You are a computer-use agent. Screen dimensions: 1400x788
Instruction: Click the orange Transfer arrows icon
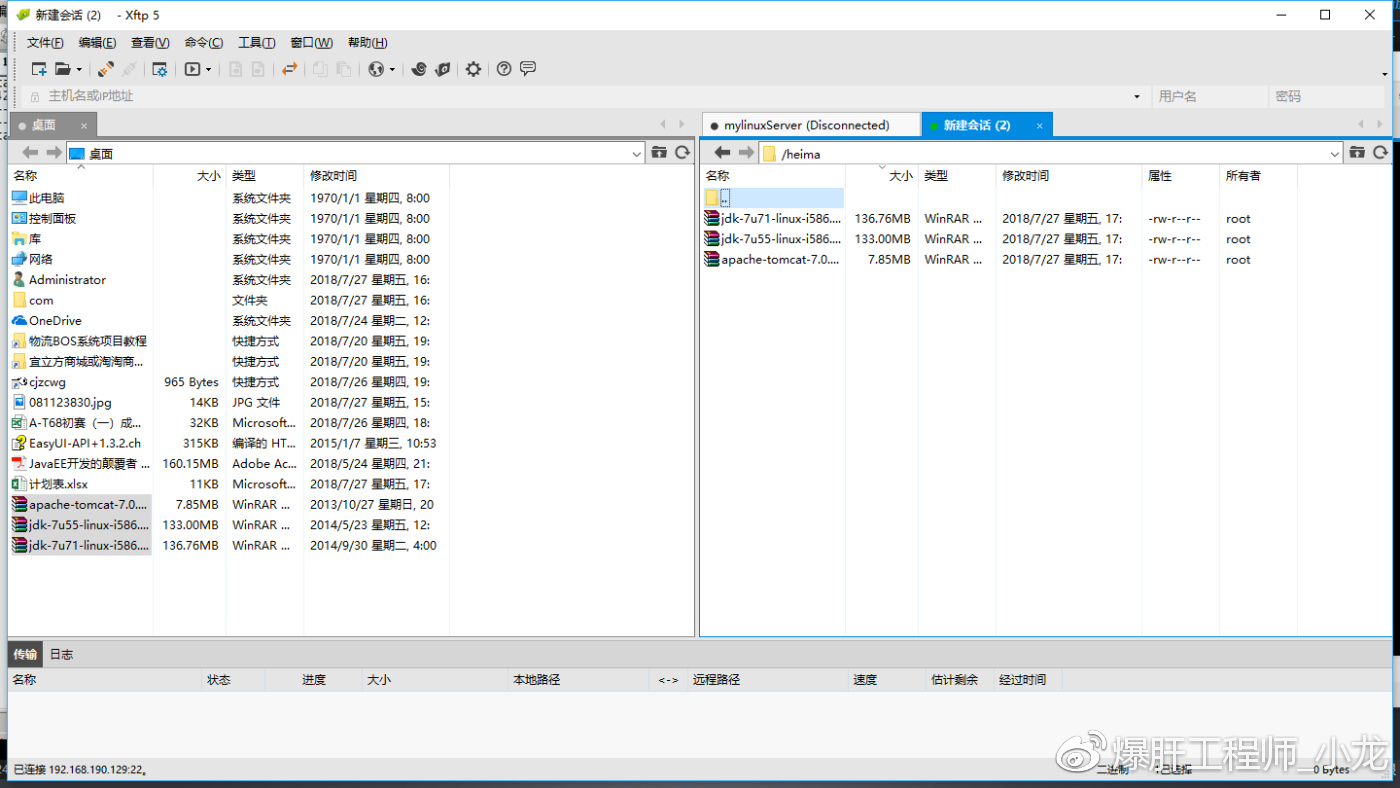tap(289, 69)
